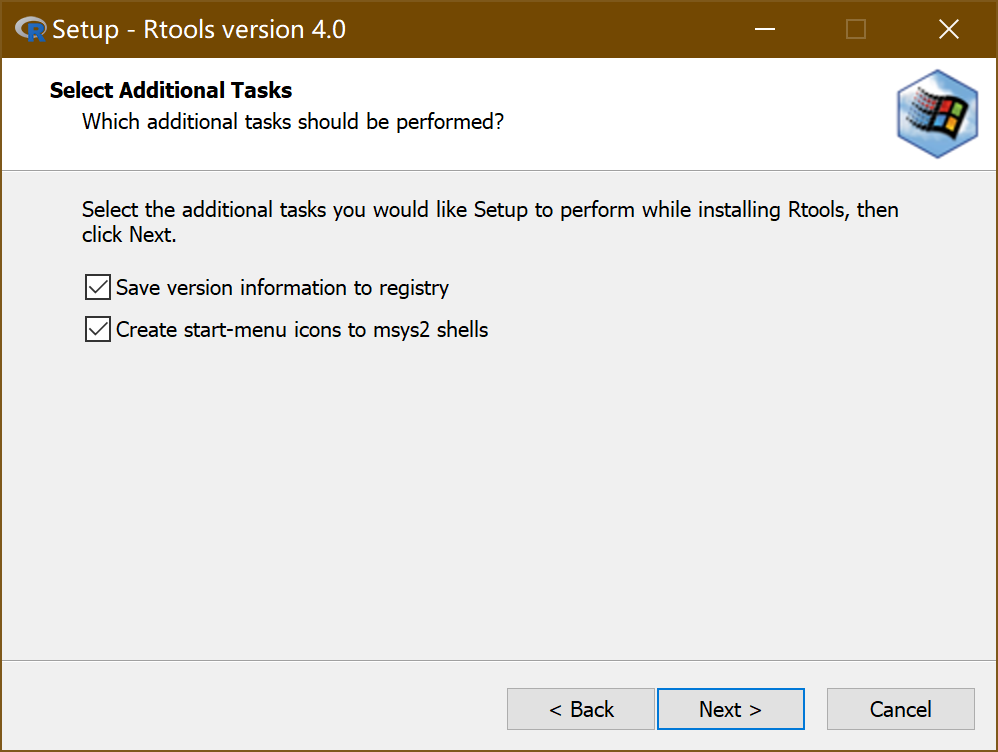Uncheck Save version information to registry box
The width and height of the screenshot is (998, 752).
click(98, 288)
